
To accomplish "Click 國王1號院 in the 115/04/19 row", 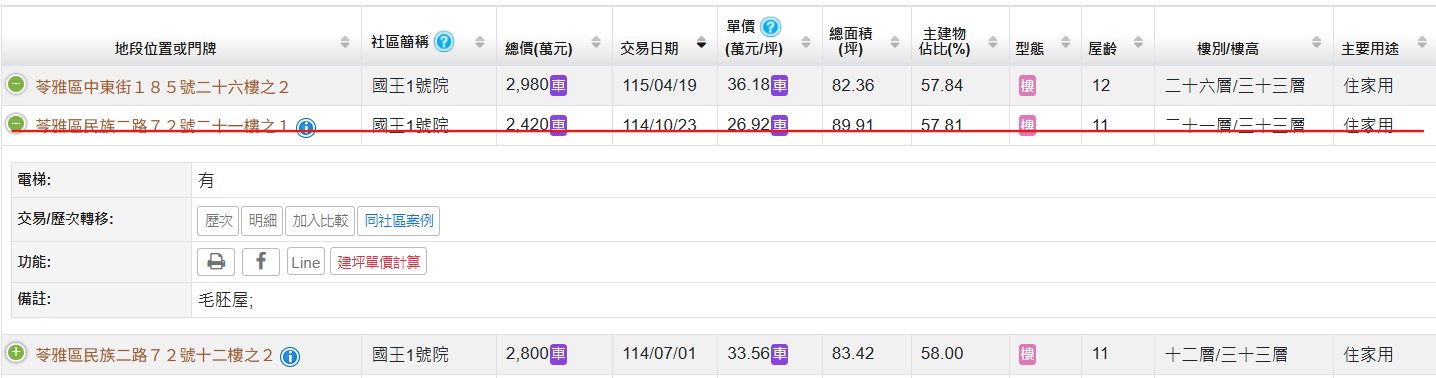I will click(410, 86).
